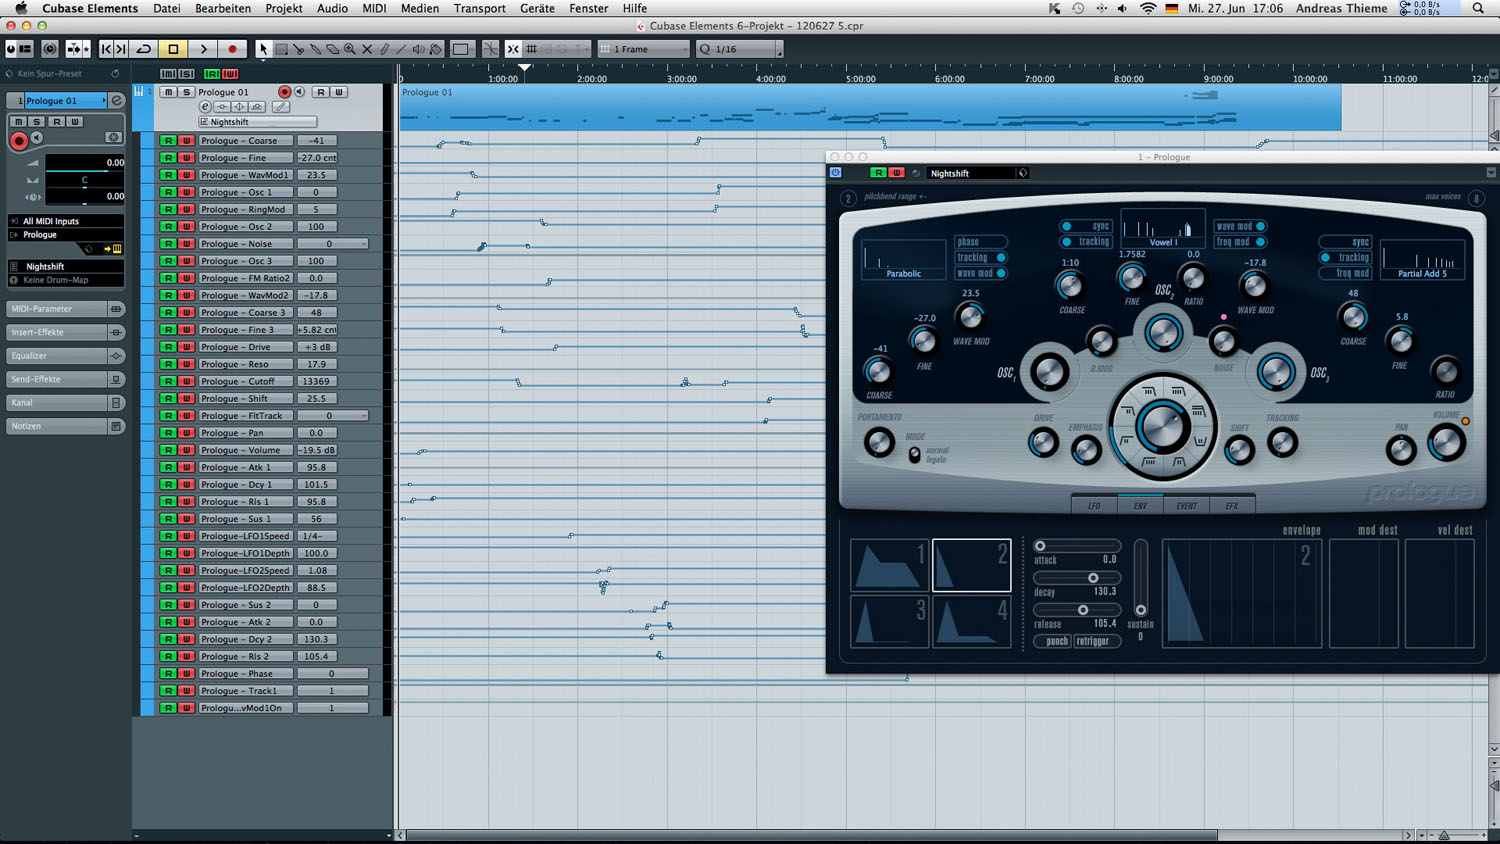Expand the Notizen inspector section

point(65,426)
